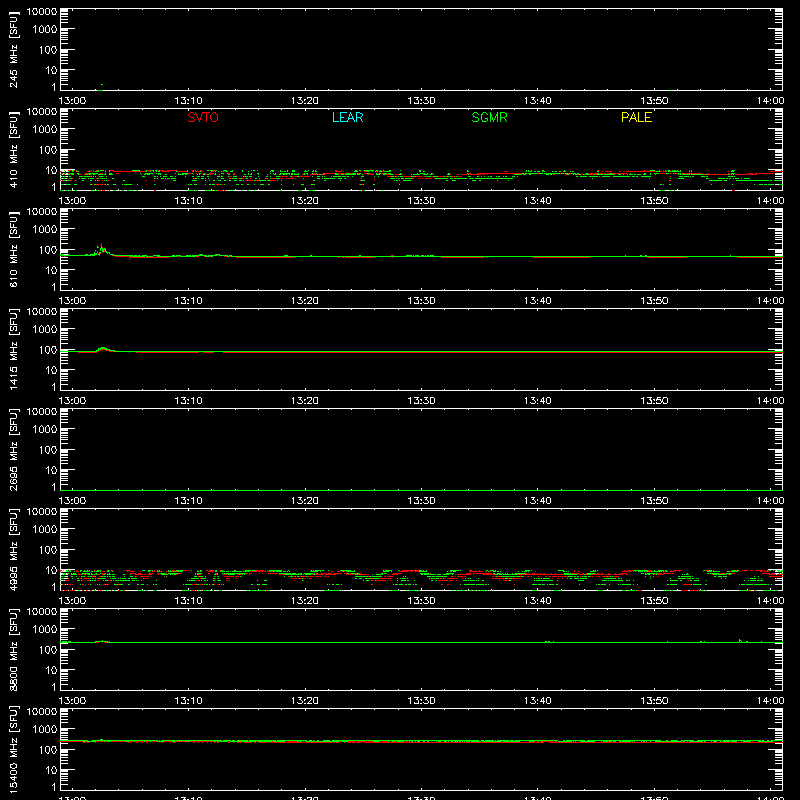Click the 1 tick label on 2695 MHz panel
Viewport: 800px width, 800px height.
pos(54,487)
